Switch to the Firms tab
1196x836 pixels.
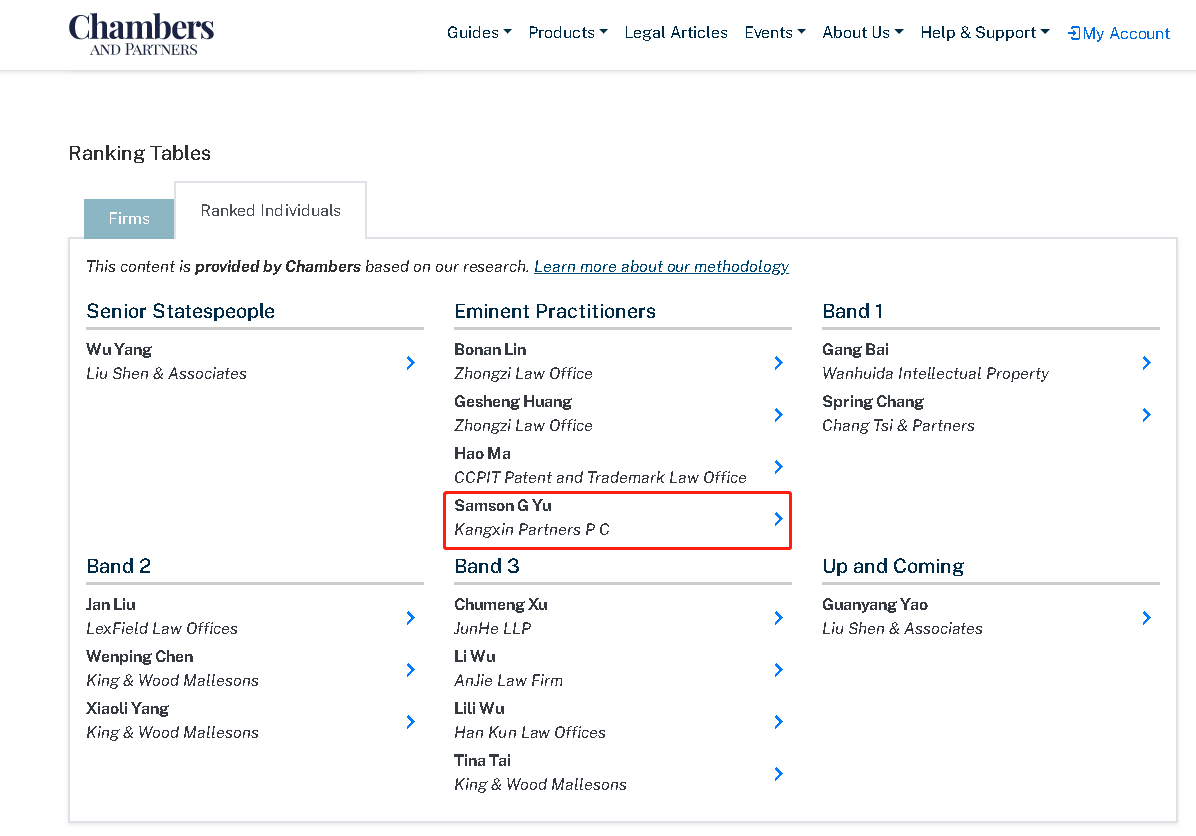[x=129, y=218]
